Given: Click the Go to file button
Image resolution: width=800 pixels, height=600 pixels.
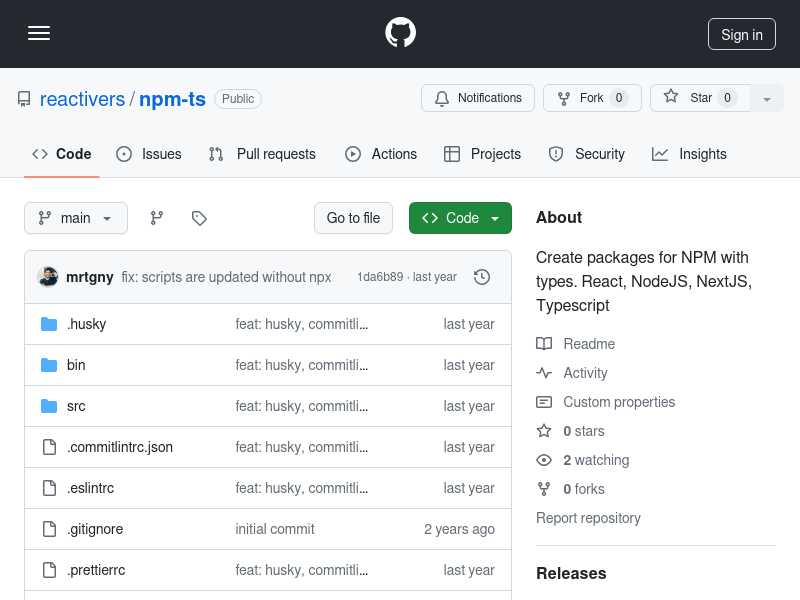Looking at the screenshot, I should coord(353,218).
